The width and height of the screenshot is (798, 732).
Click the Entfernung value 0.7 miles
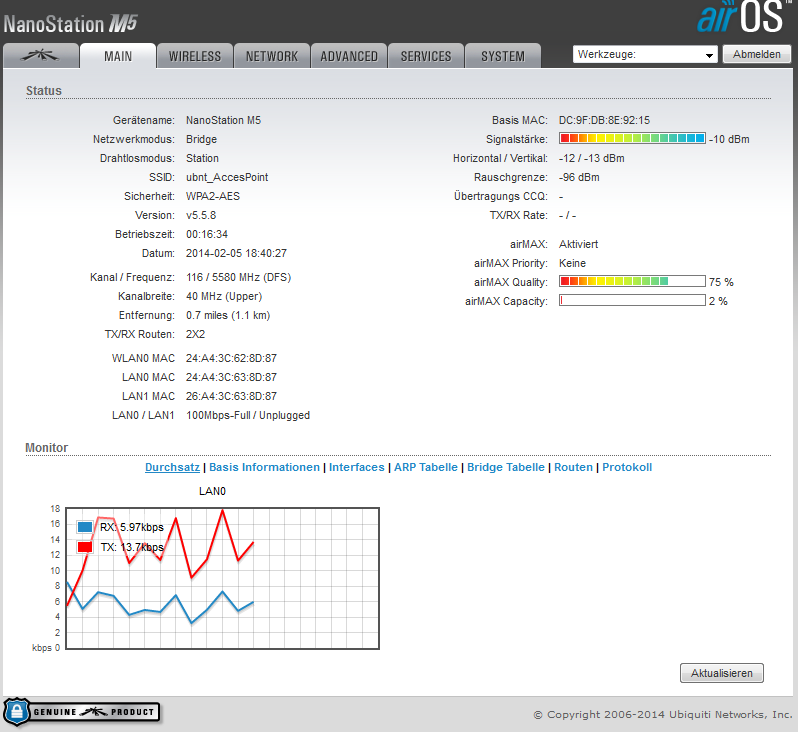[x=228, y=315]
